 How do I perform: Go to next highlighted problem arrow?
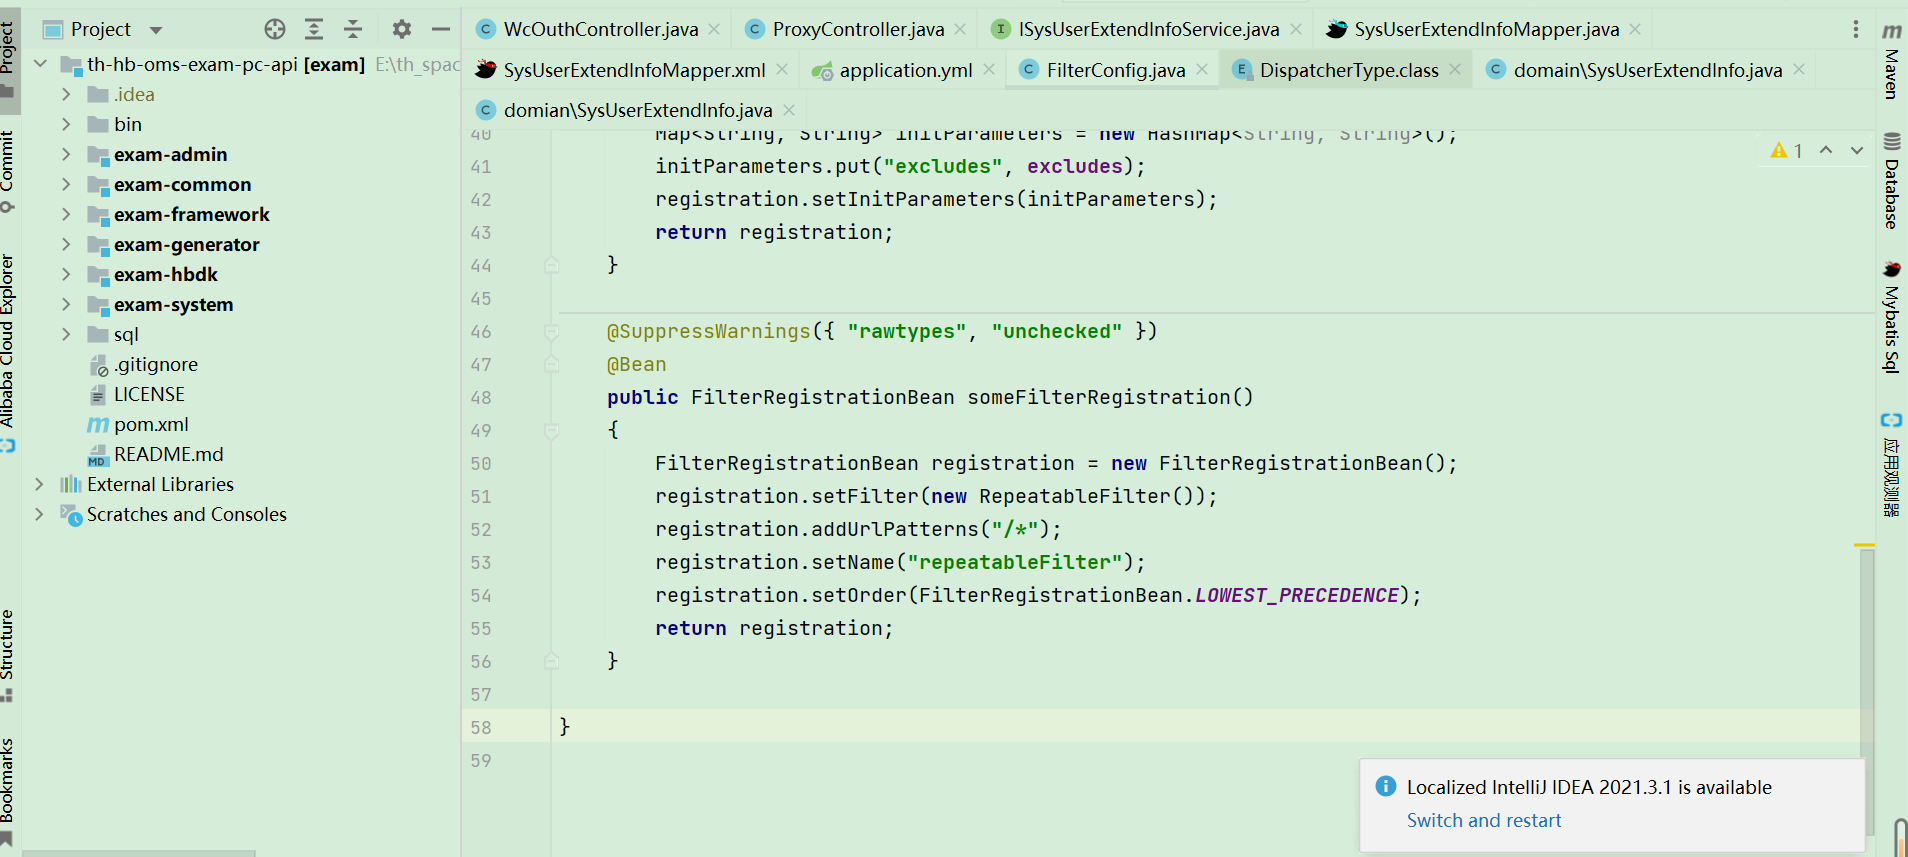[x=1857, y=150]
